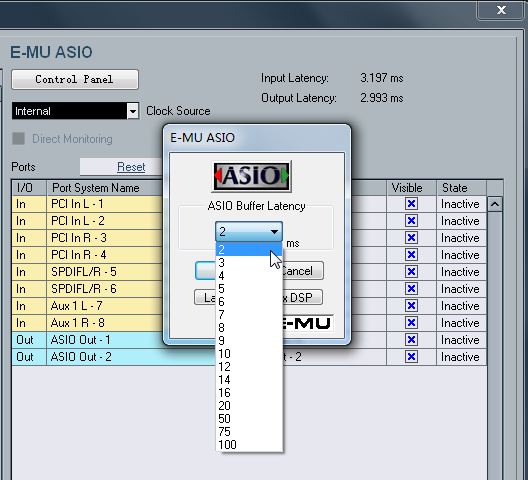Screen dimensions: 528x480
Task: Toggle Visible checkbox for Aux 1 L - 7
Action: (411, 306)
